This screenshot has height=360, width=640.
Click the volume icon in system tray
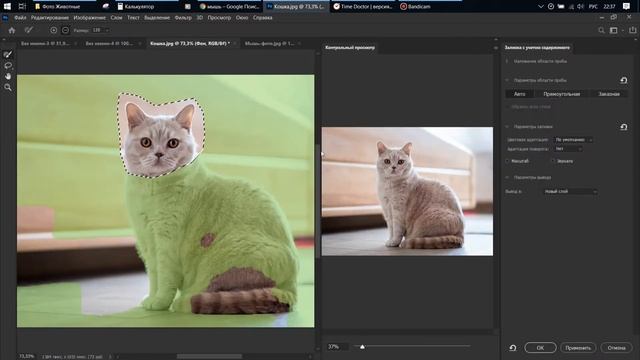580,7
